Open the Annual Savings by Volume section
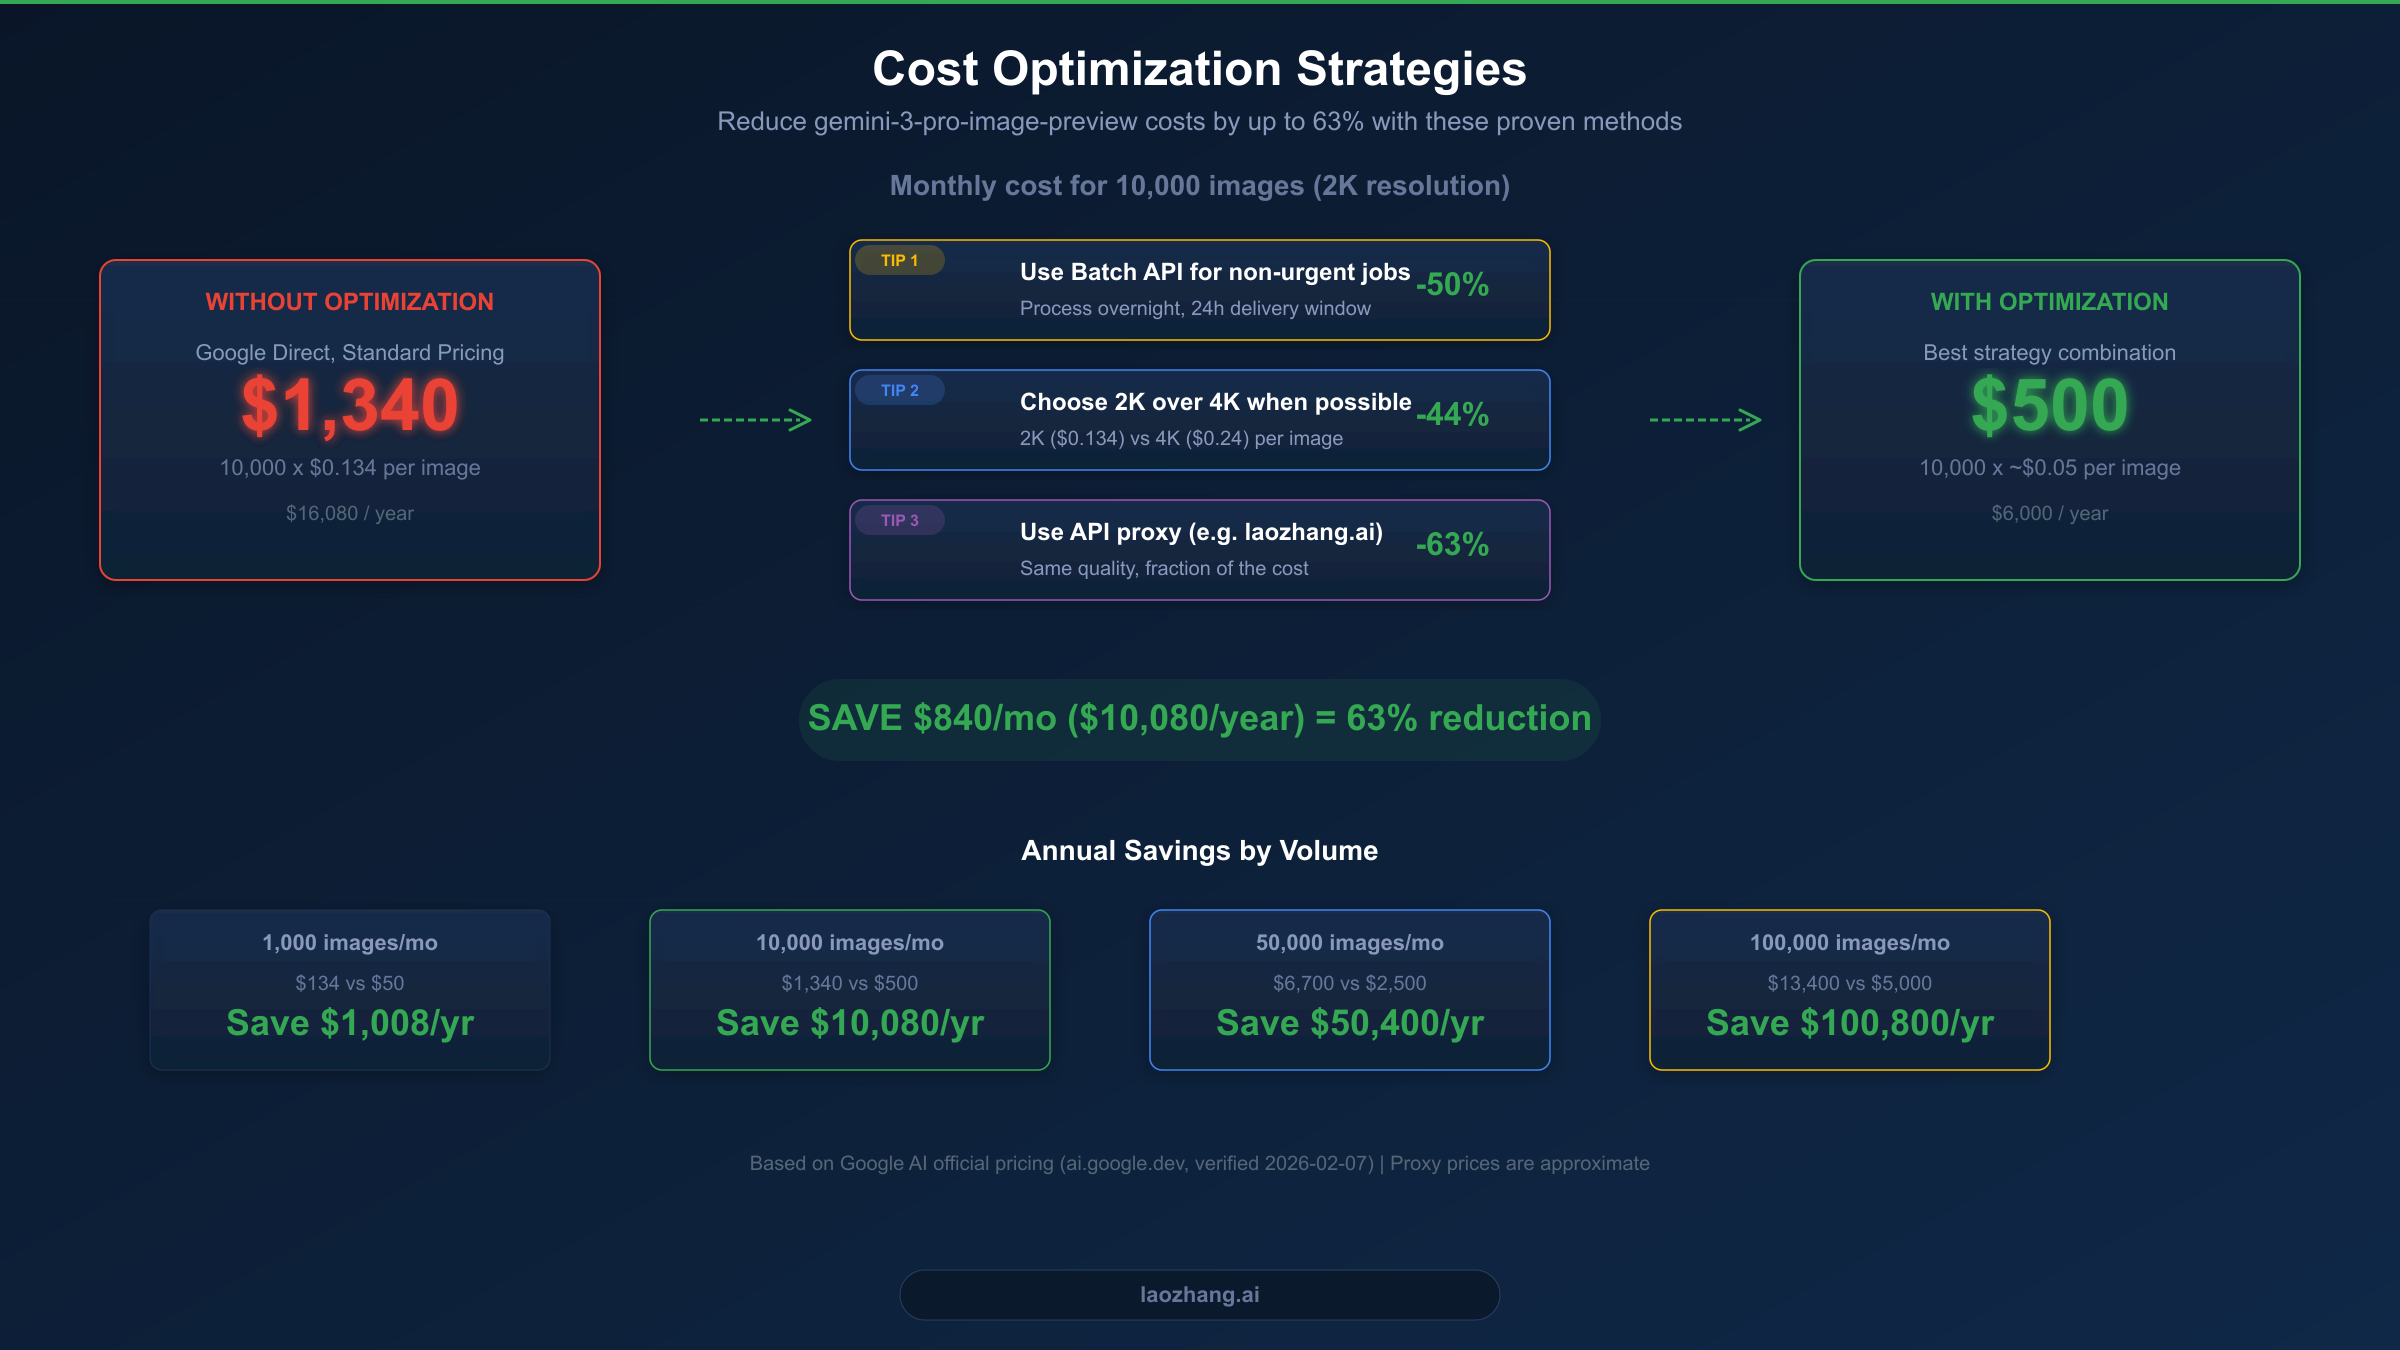 (1199, 850)
